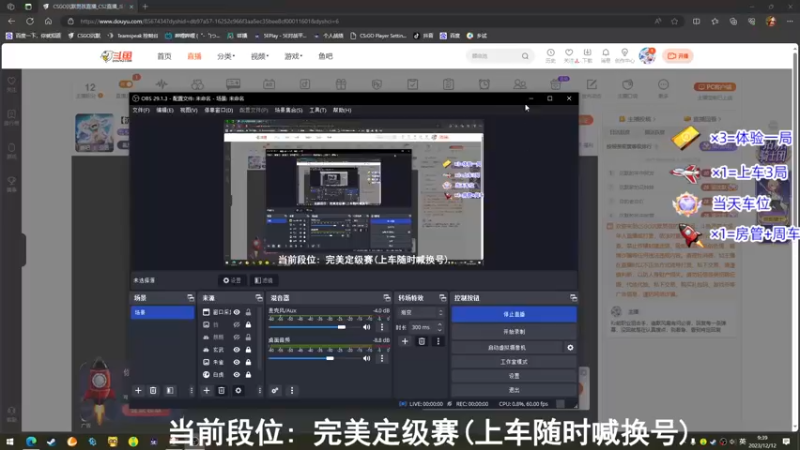Open 来源 panel overflow three-dot menu

coord(259,391)
